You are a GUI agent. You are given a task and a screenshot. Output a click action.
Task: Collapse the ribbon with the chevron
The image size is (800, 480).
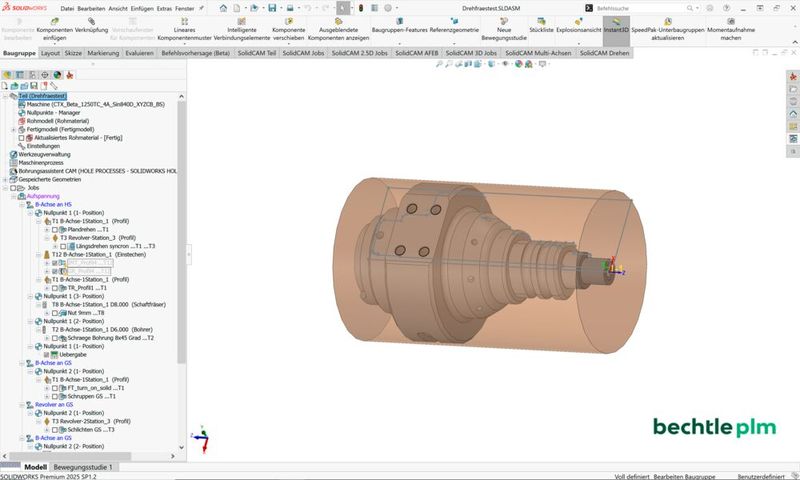pos(794,42)
